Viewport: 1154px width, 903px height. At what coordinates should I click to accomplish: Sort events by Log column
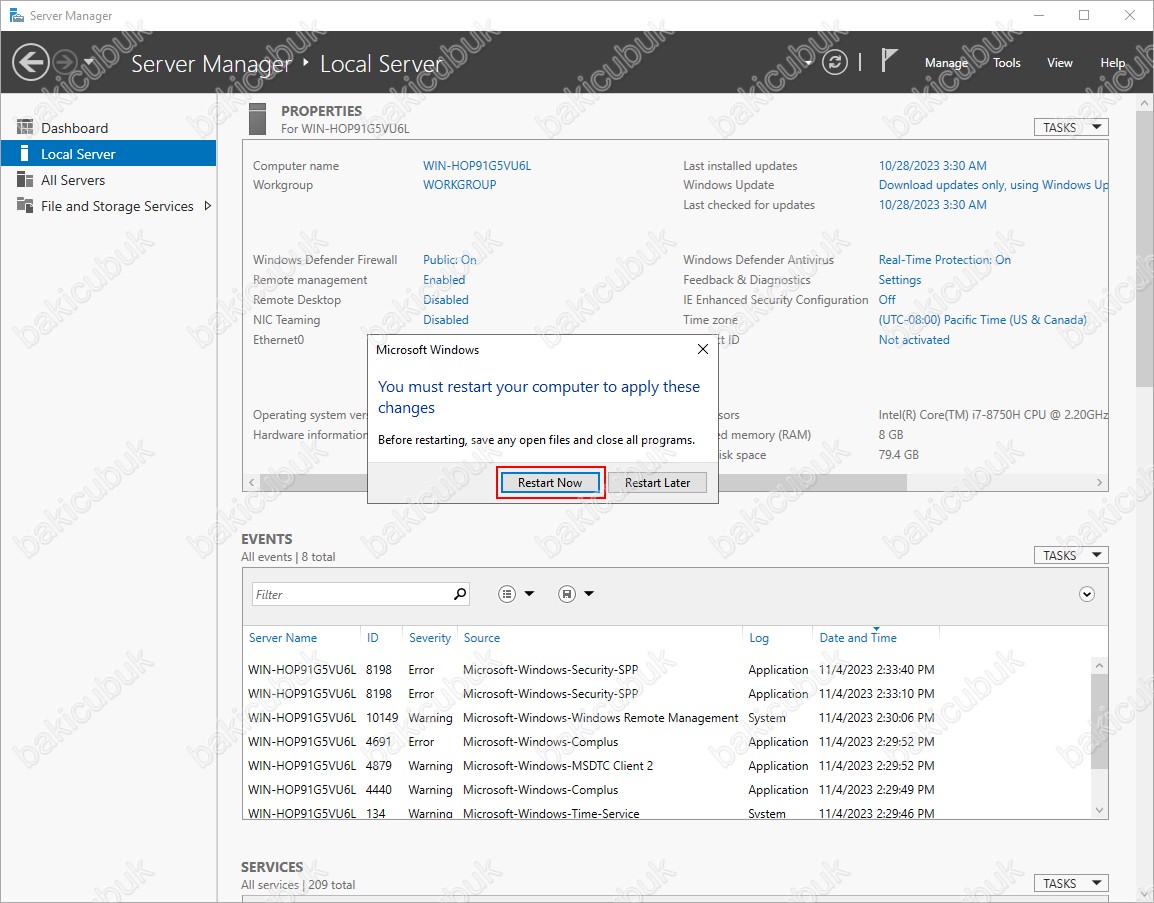click(x=759, y=638)
